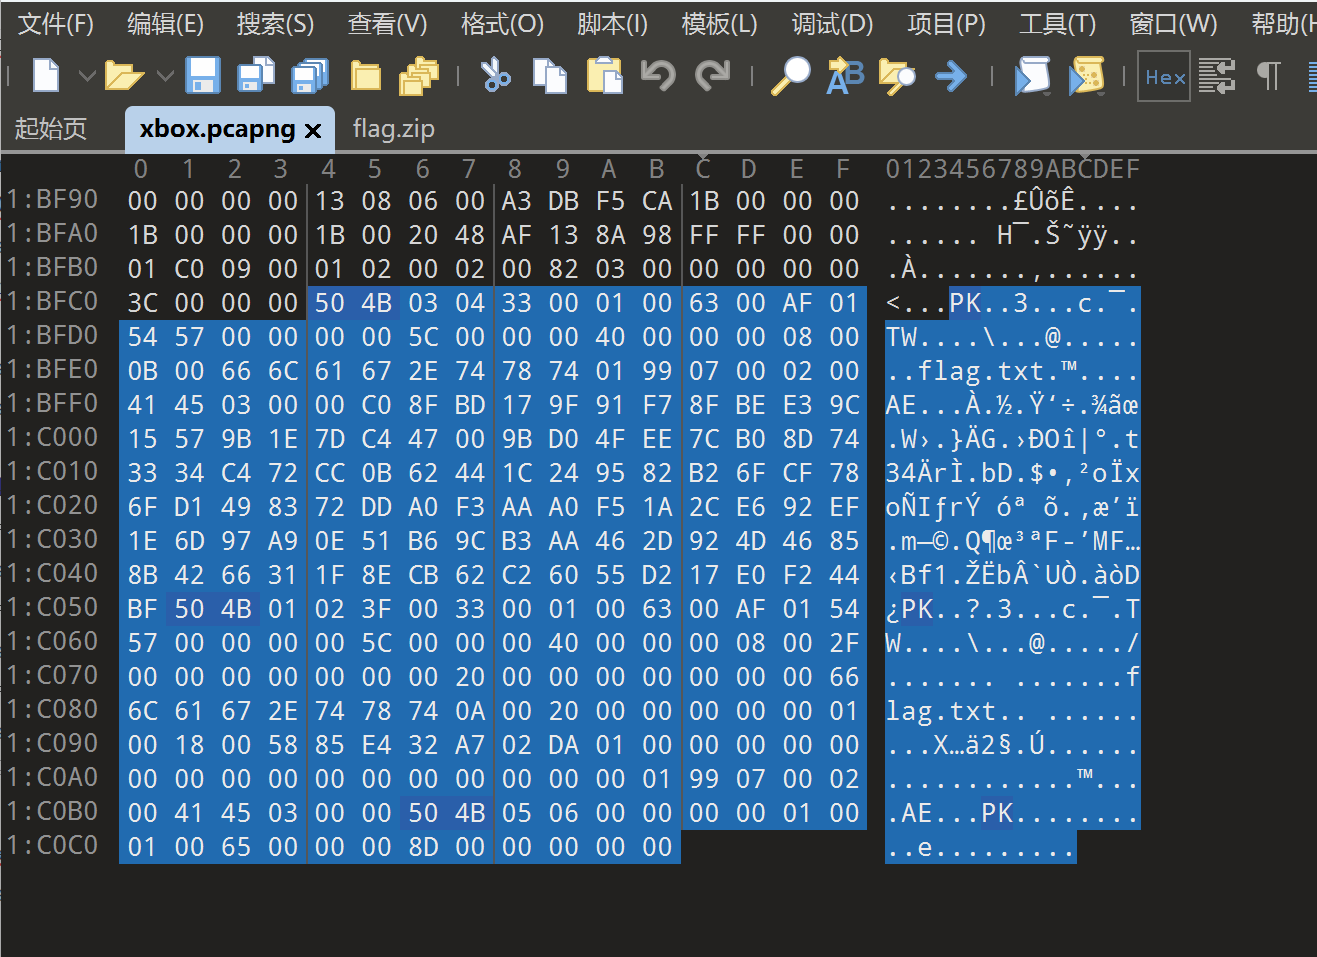The height and width of the screenshot is (957, 1317).
Task: Go to the 起始页 start page tab
Action: pyautogui.click(x=51, y=129)
